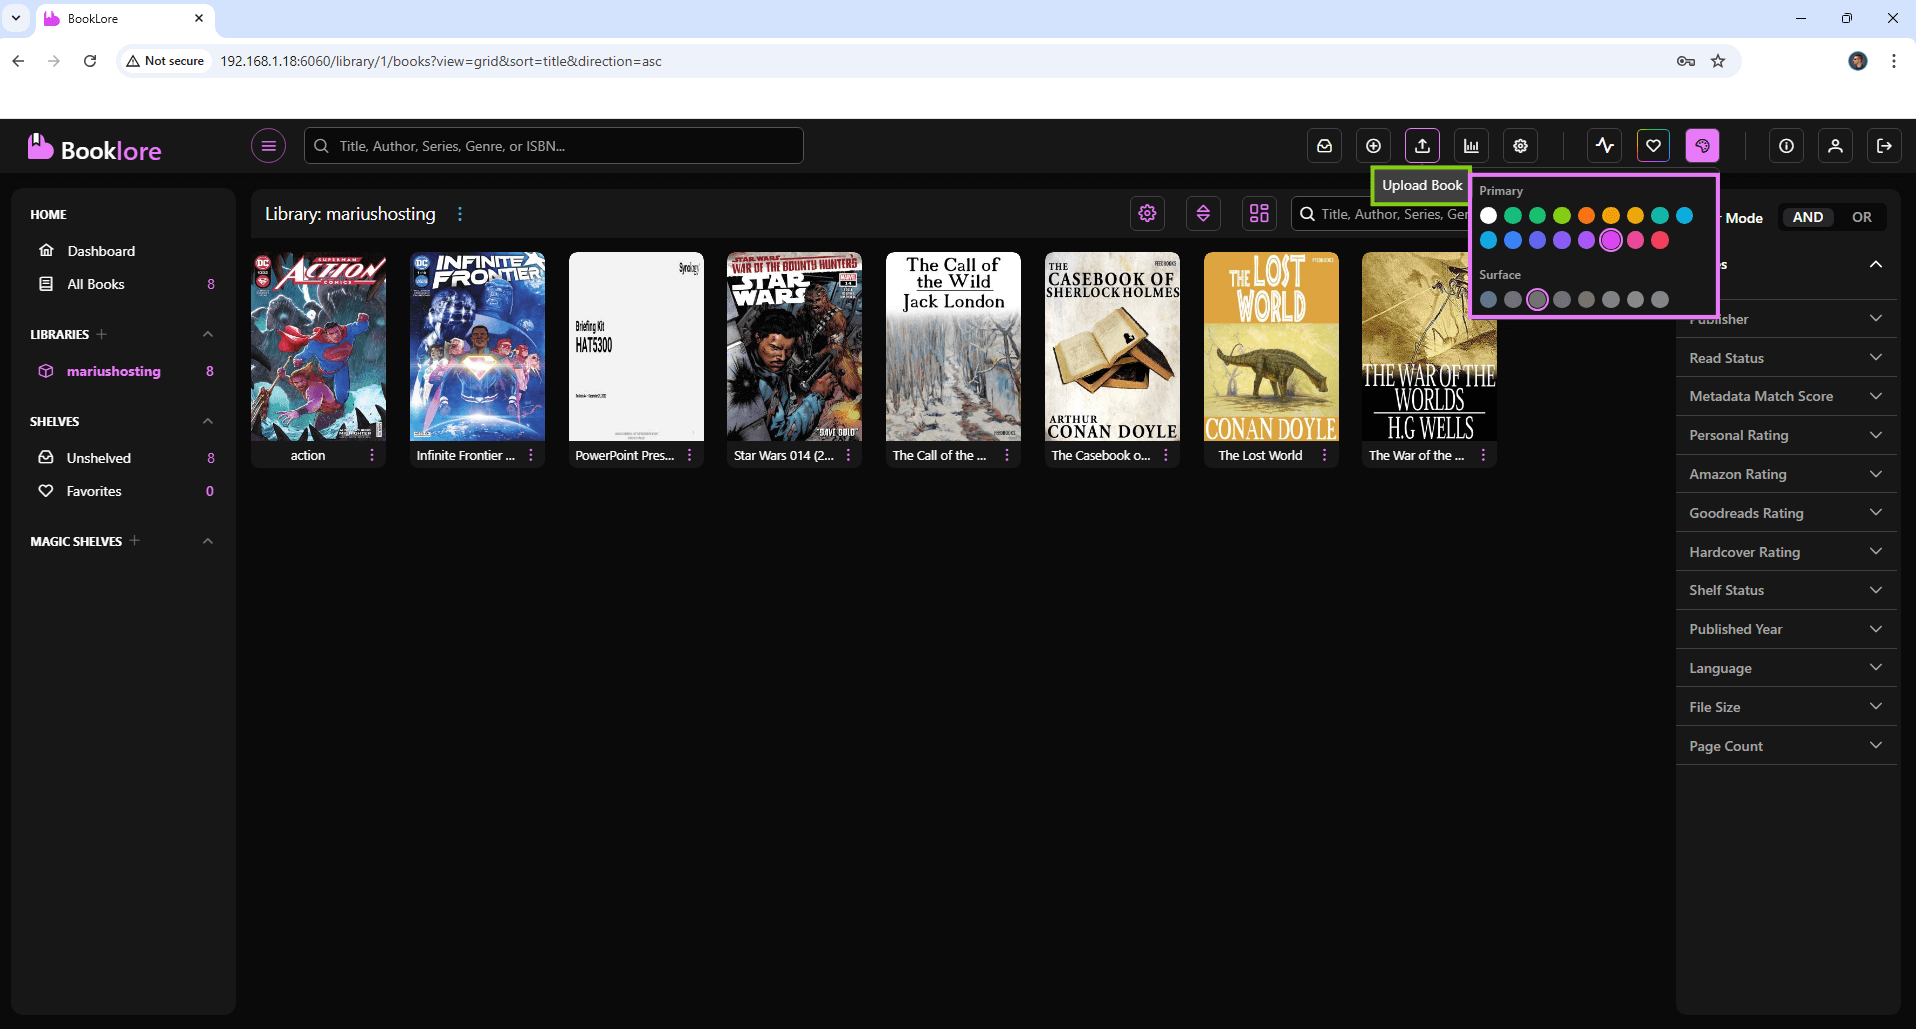Click the statistics chart icon
The width and height of the screenshot is (1916, 1029).
pos(1471,146)
